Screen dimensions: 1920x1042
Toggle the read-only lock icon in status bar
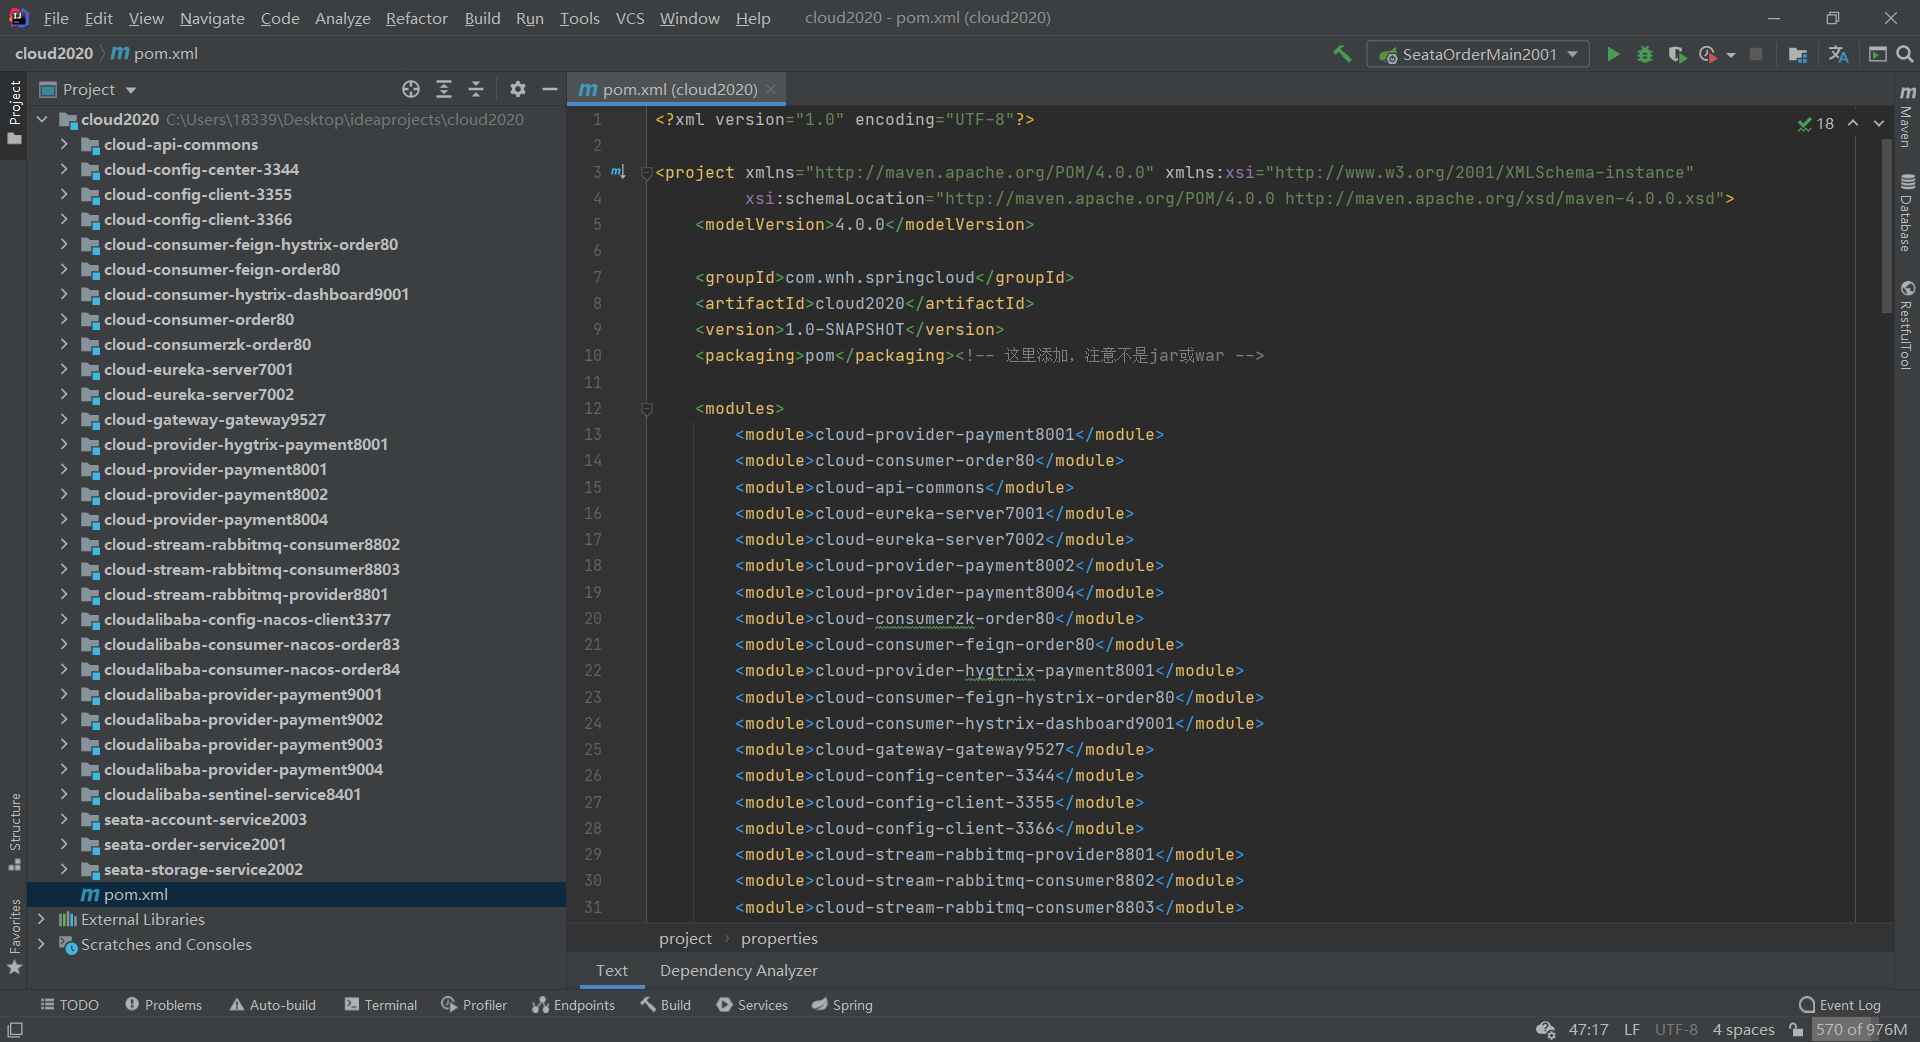[1797, 1029]
